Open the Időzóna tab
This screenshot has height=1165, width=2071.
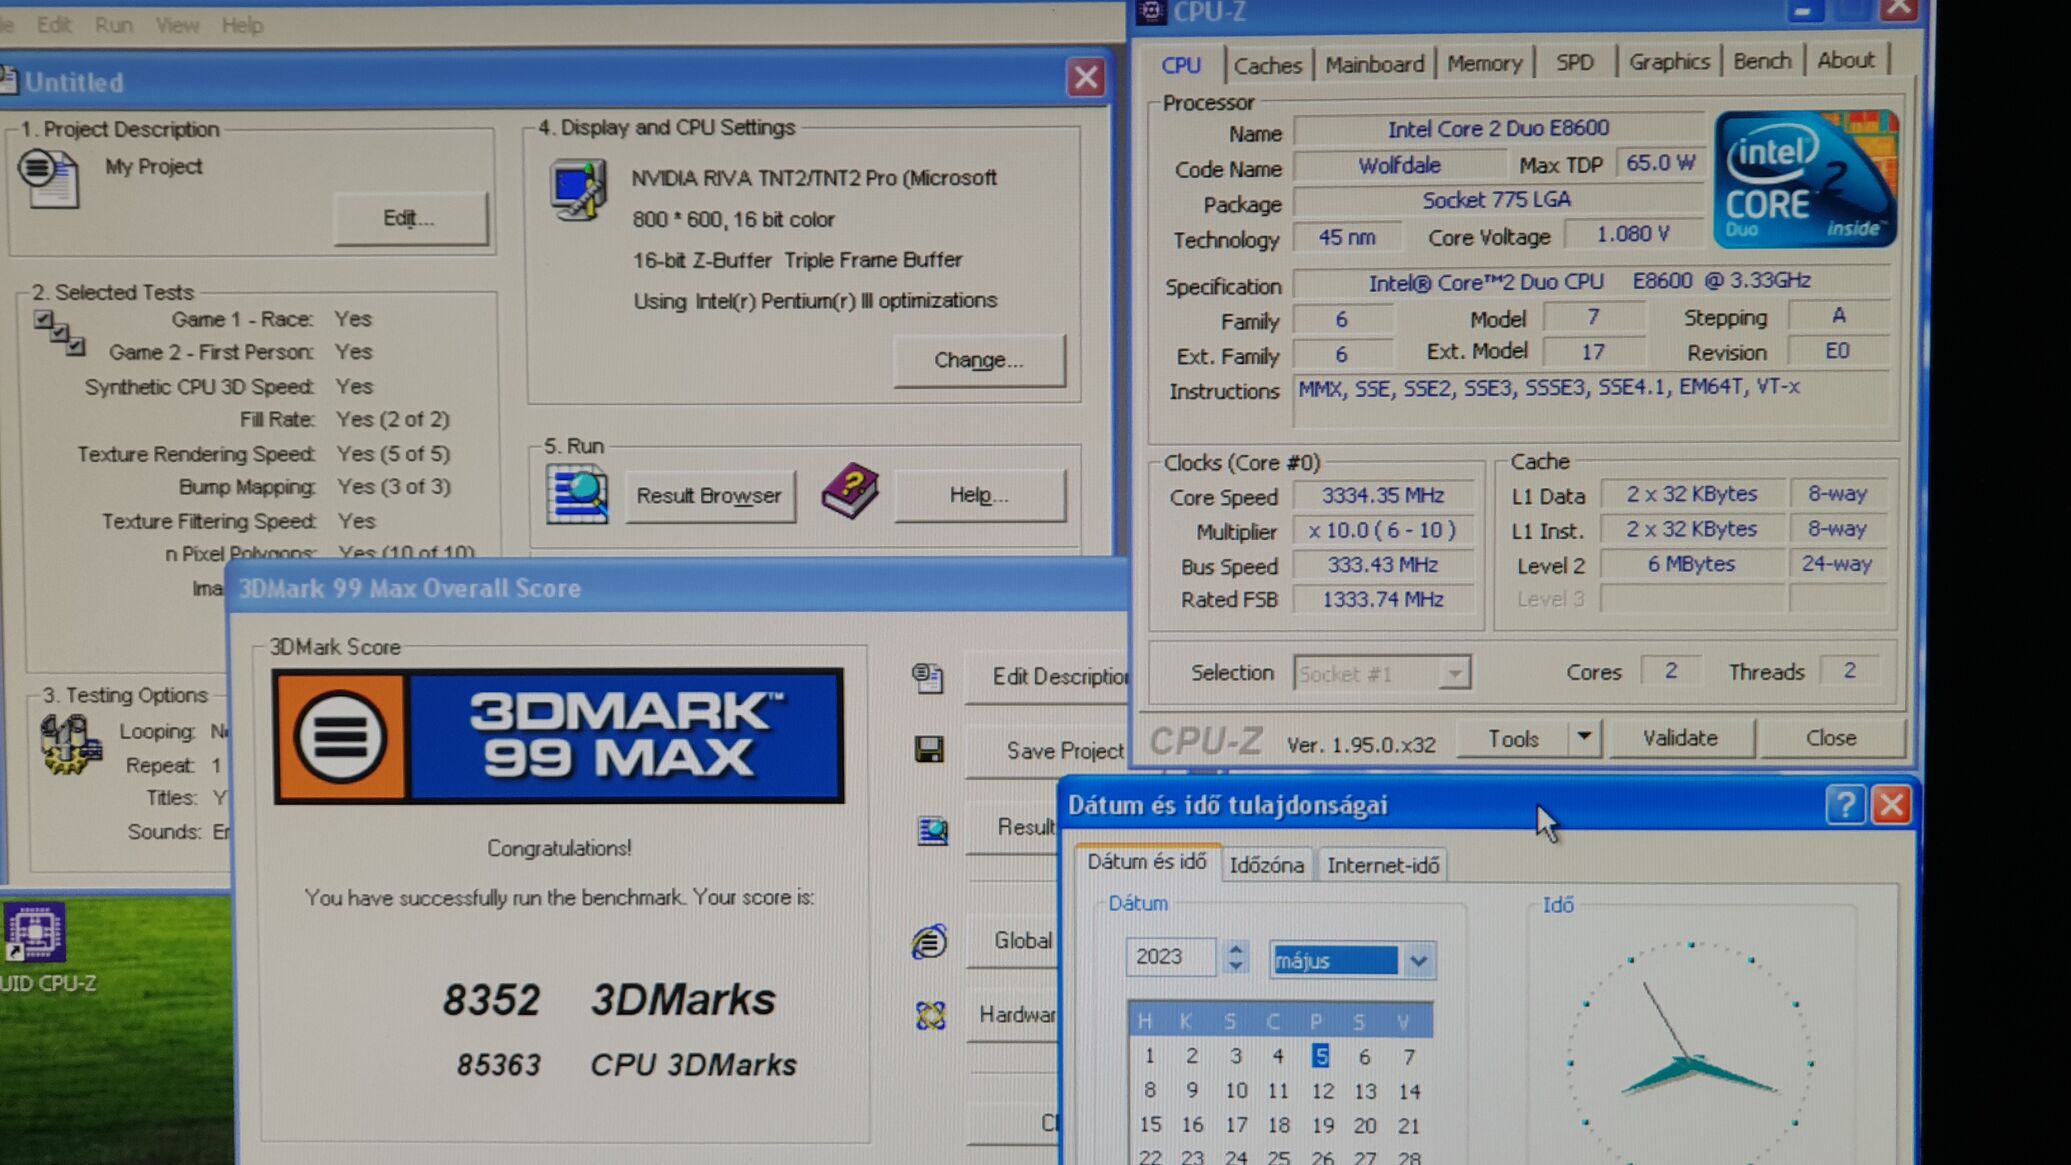pyautogui.click(x=1266, y=865)
